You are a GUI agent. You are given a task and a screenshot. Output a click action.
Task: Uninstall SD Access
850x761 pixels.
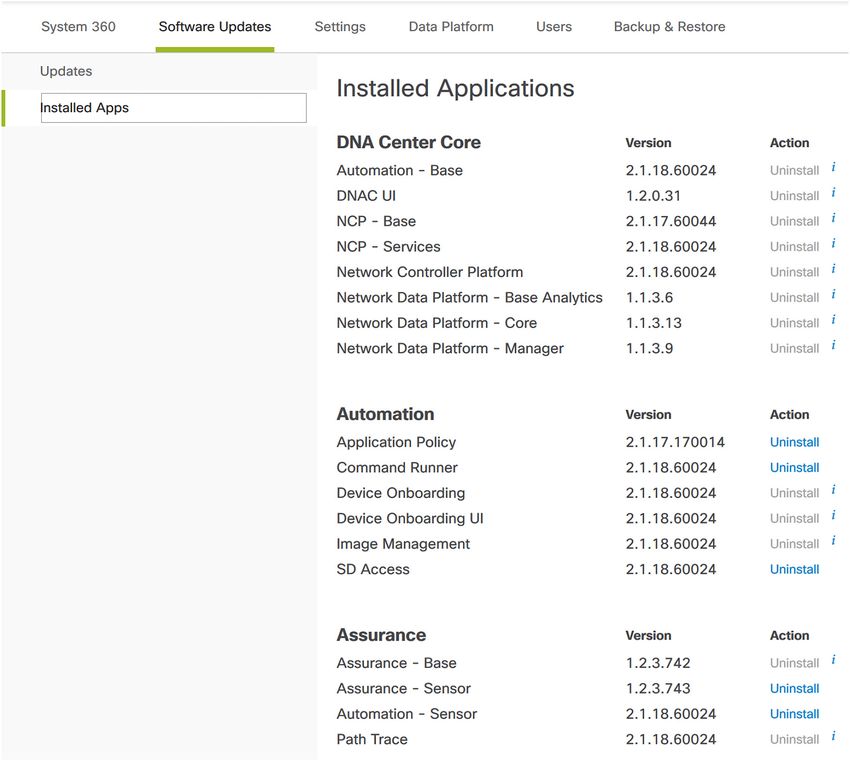click(794, 570)
